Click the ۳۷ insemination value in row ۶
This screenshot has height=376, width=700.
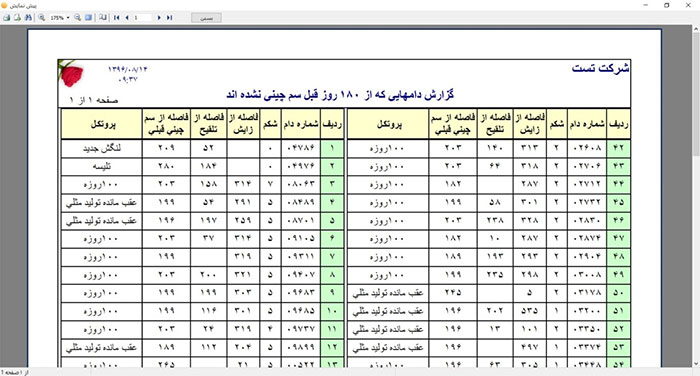[208, 238]
